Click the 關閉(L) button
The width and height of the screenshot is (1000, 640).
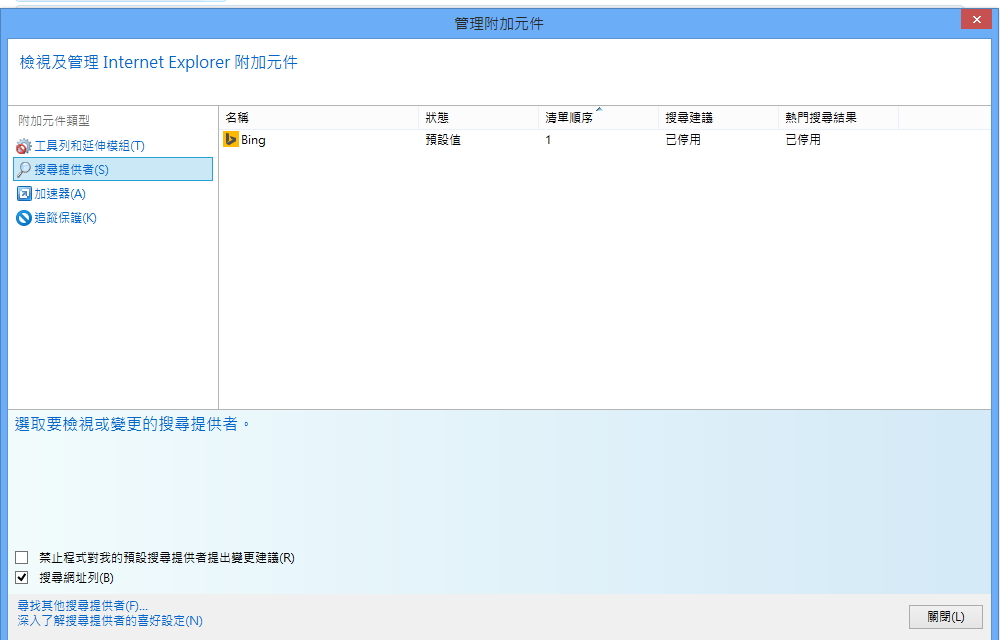coord(946,617)
